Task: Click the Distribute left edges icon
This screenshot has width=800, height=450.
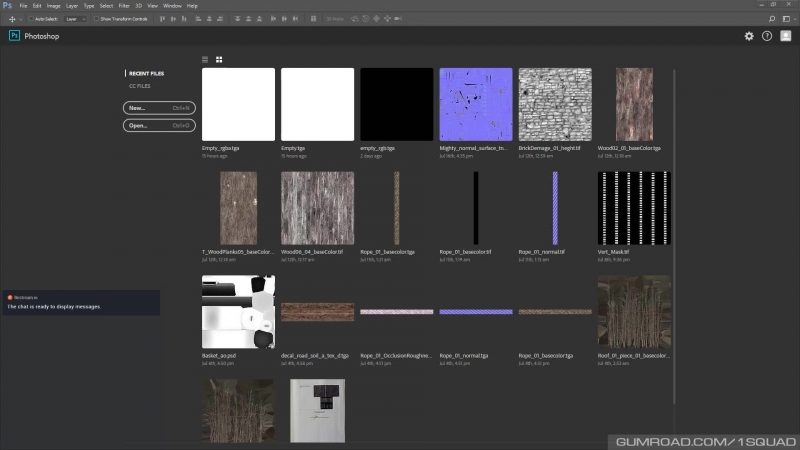Action: (273, 19)
